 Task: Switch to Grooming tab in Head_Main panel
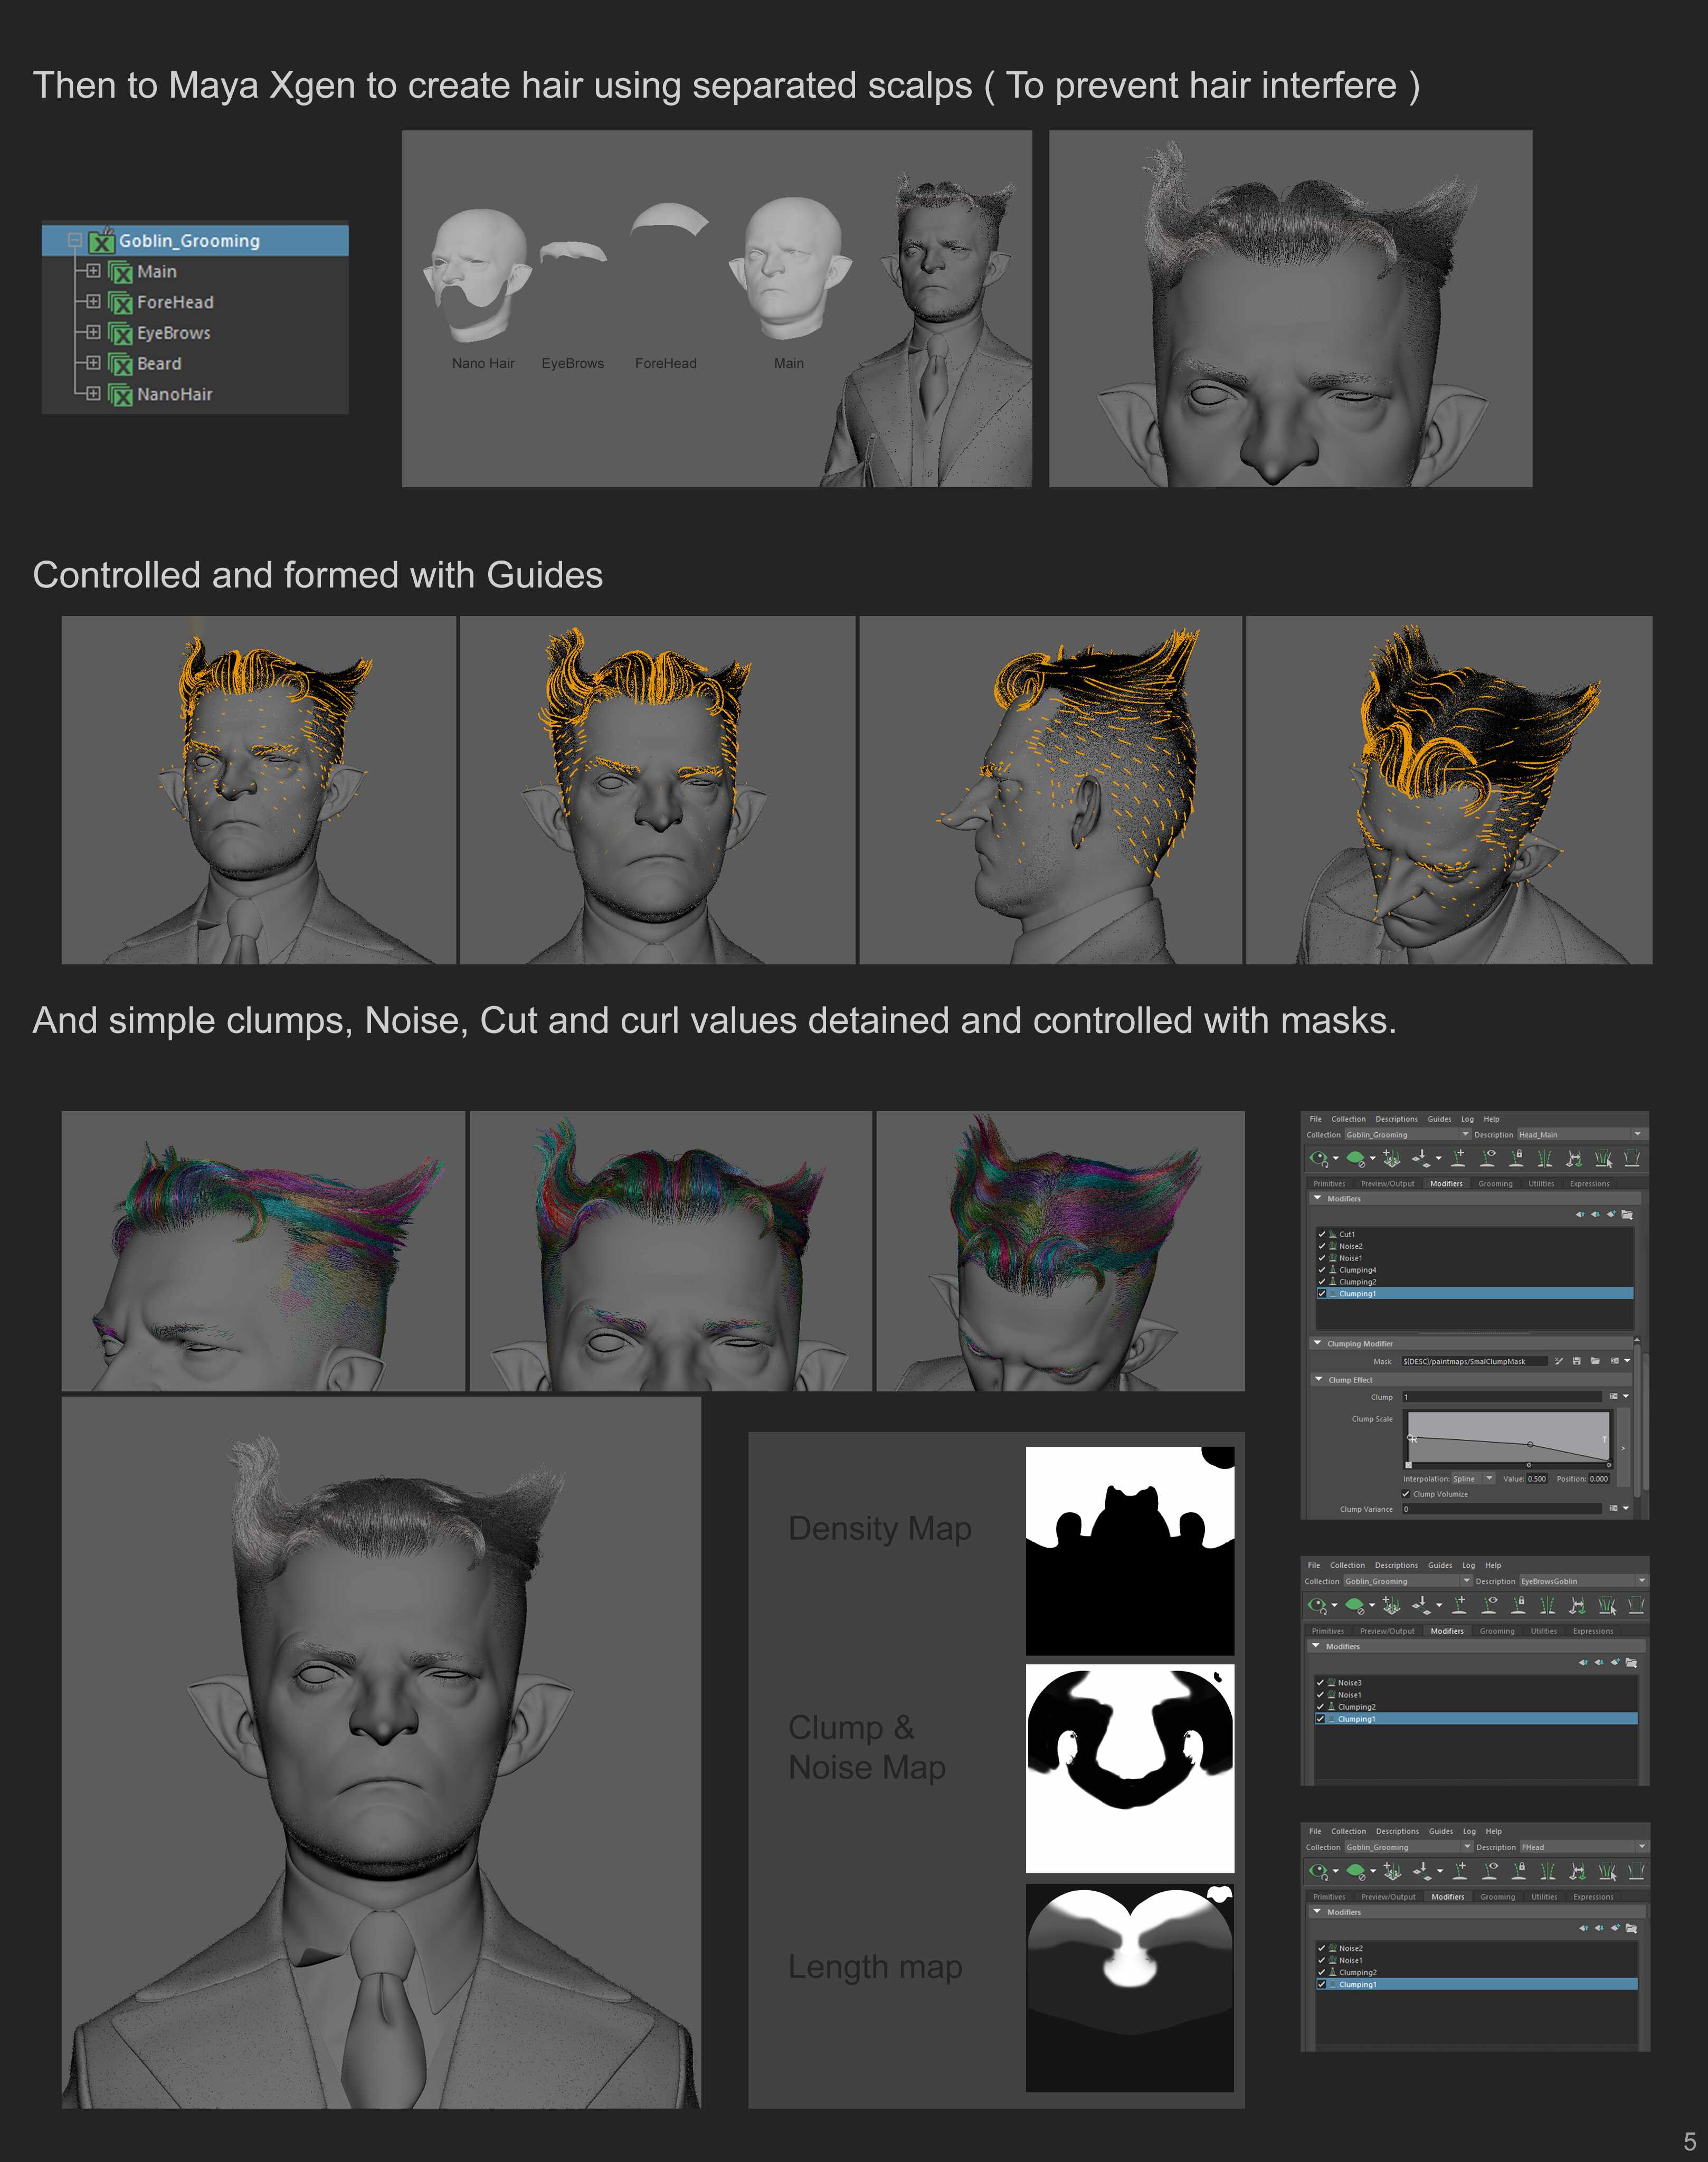coord(1496,1184)
